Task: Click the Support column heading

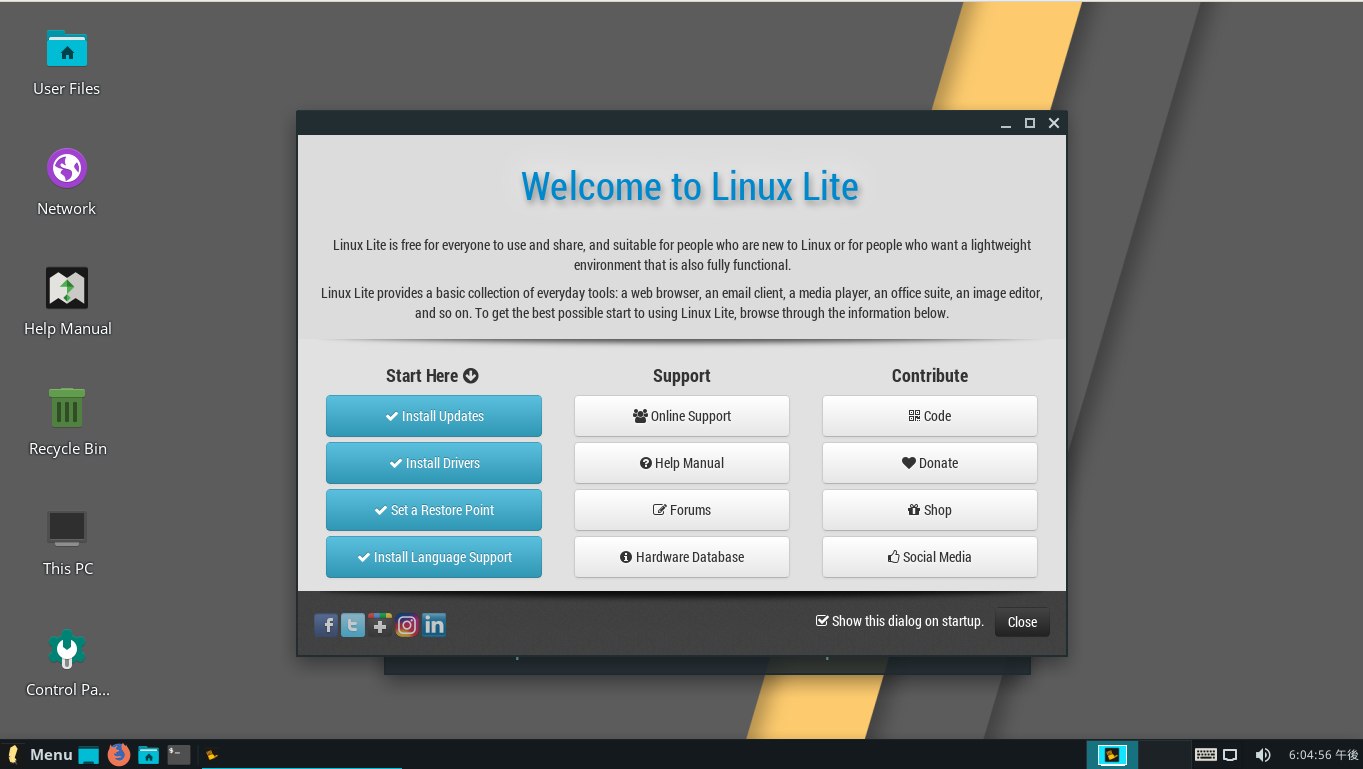Action: pyautogui.click(x=682, y=376)
